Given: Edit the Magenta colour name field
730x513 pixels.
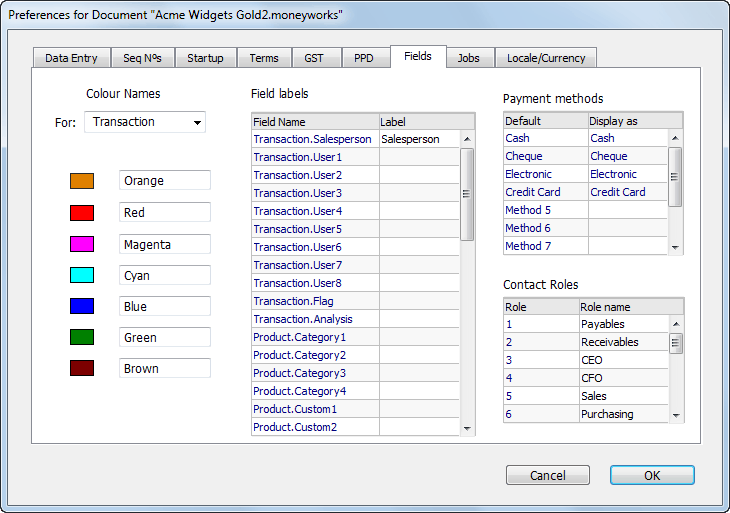Looking at the screenshot, I should pos(165,244).
